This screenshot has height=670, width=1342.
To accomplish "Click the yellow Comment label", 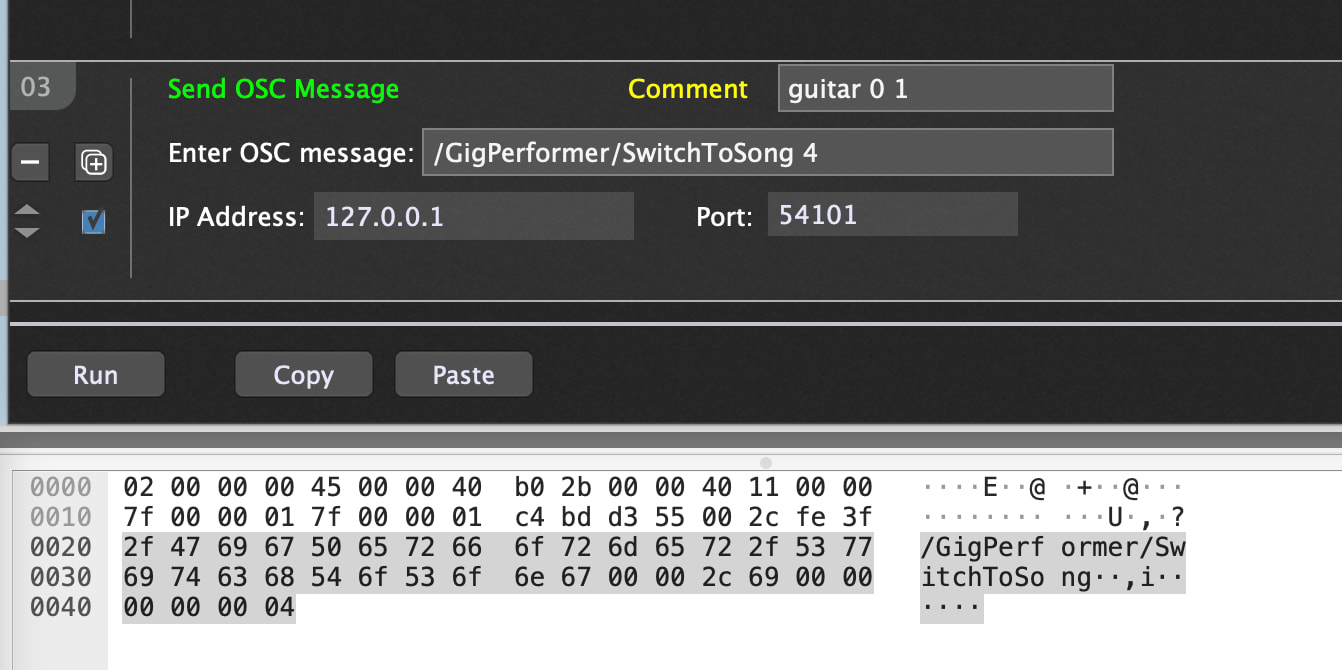I will [687, 89].
